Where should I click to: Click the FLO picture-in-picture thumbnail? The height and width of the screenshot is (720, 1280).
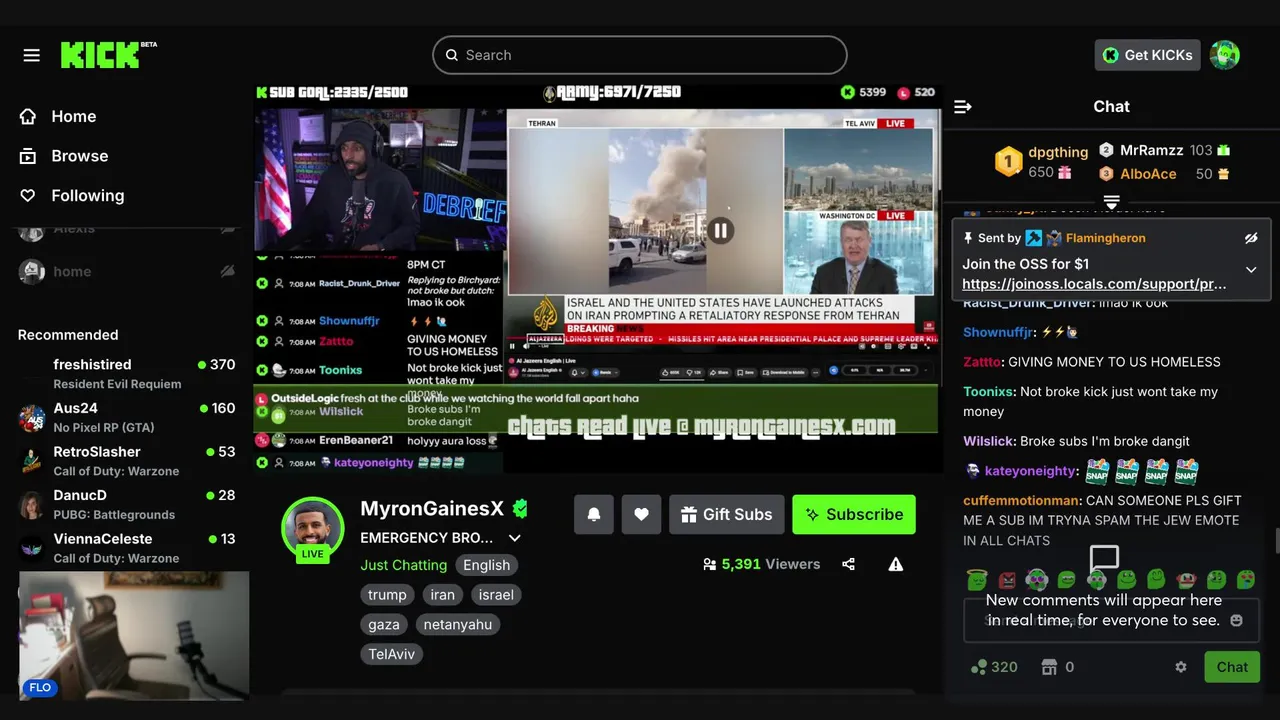point(134,636)
